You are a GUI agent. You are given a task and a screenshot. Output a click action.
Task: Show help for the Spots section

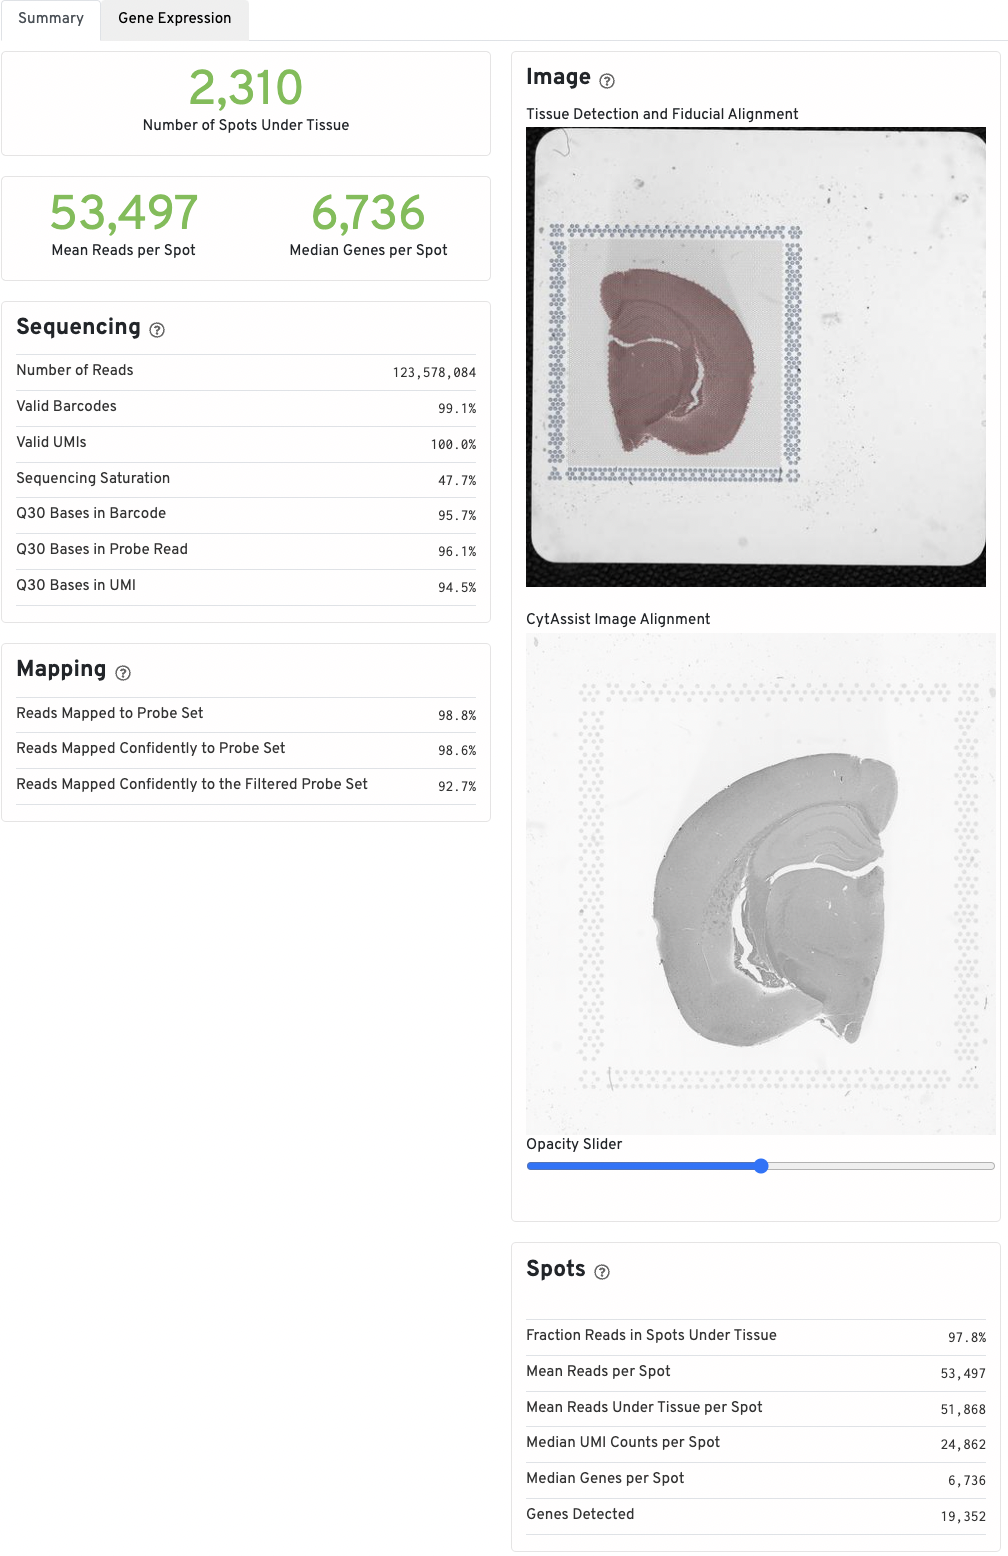coord(602,1272)
